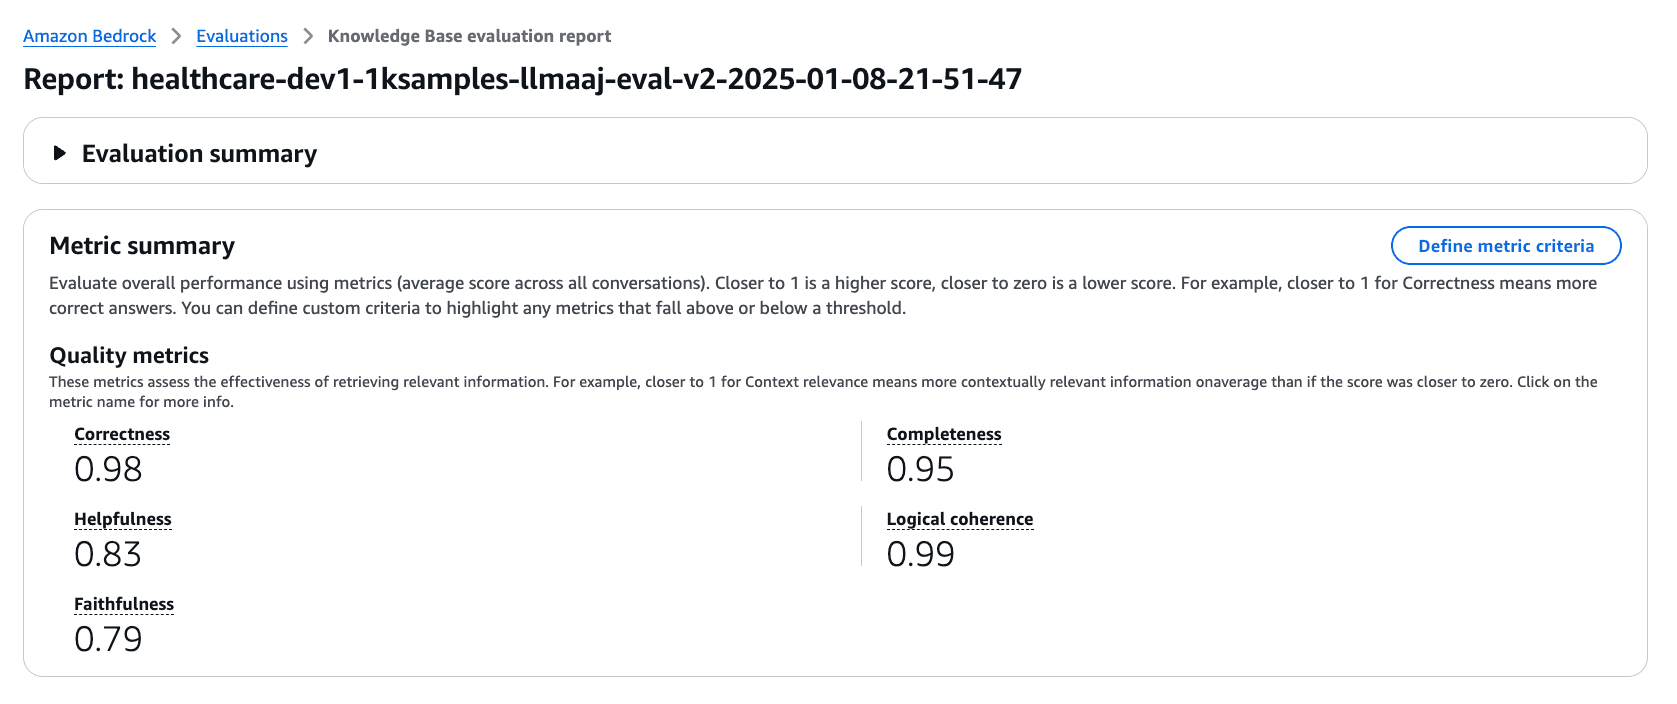Return to the Evaluations list
This screenshot has width=1677, height=704.
click(241, 36)
